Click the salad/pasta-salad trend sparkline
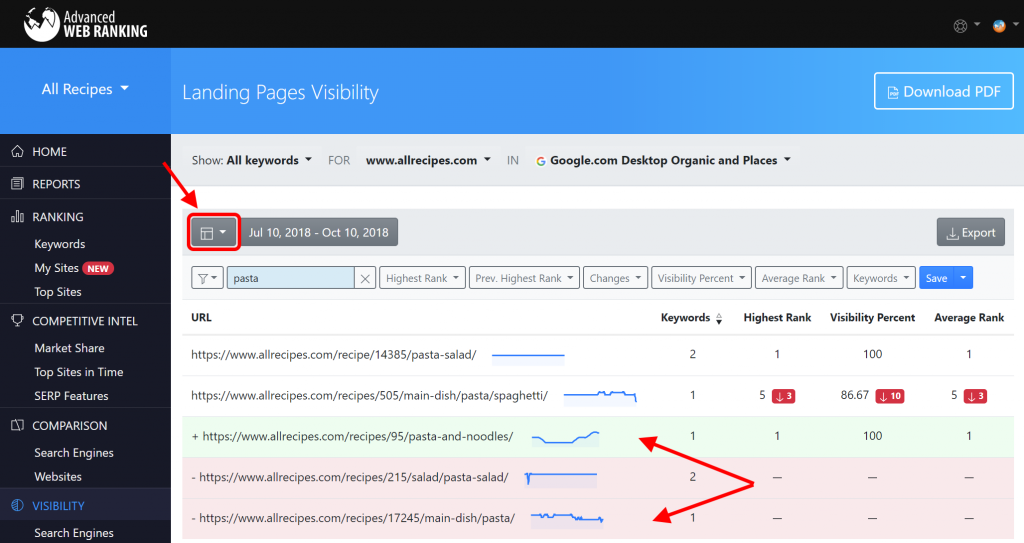 point(561,479)
